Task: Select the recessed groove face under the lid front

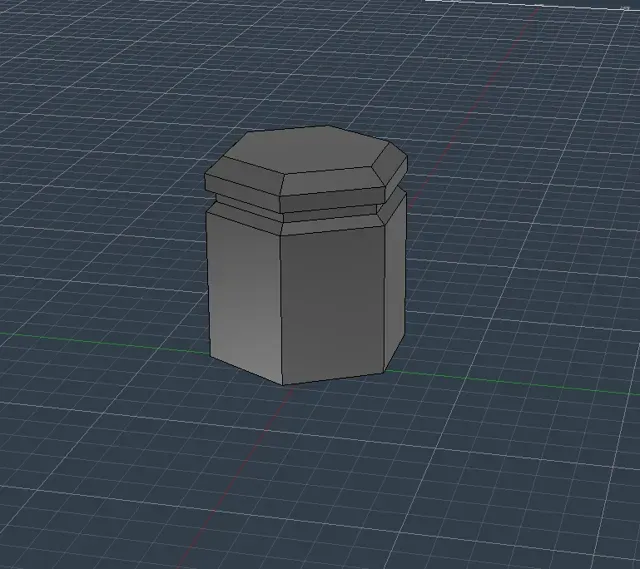Action: (x=329, y=214)
